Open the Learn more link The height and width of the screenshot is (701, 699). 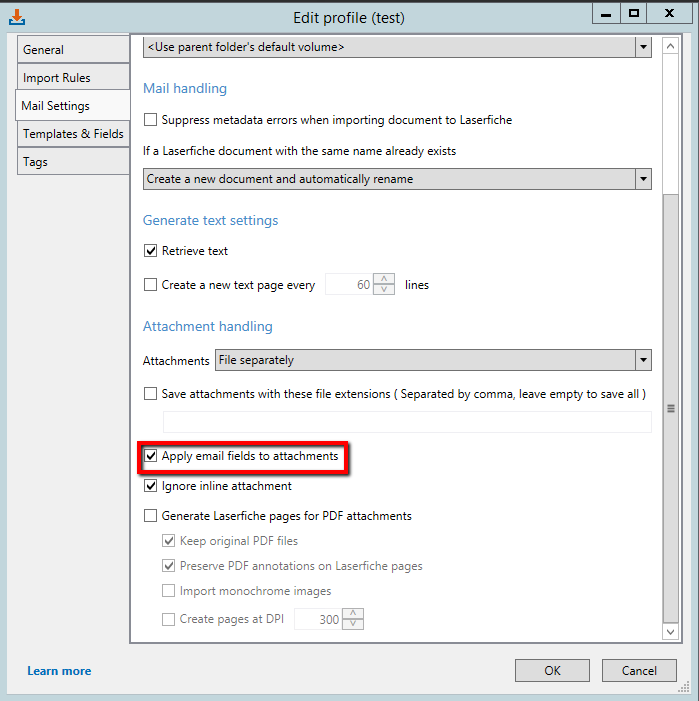pos(59,671)
